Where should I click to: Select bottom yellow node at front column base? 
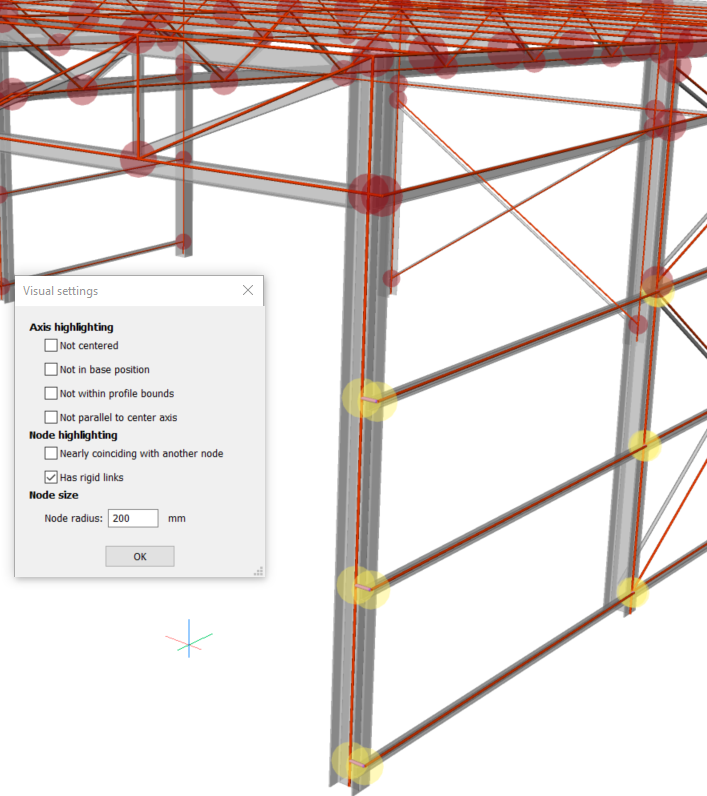357,765
